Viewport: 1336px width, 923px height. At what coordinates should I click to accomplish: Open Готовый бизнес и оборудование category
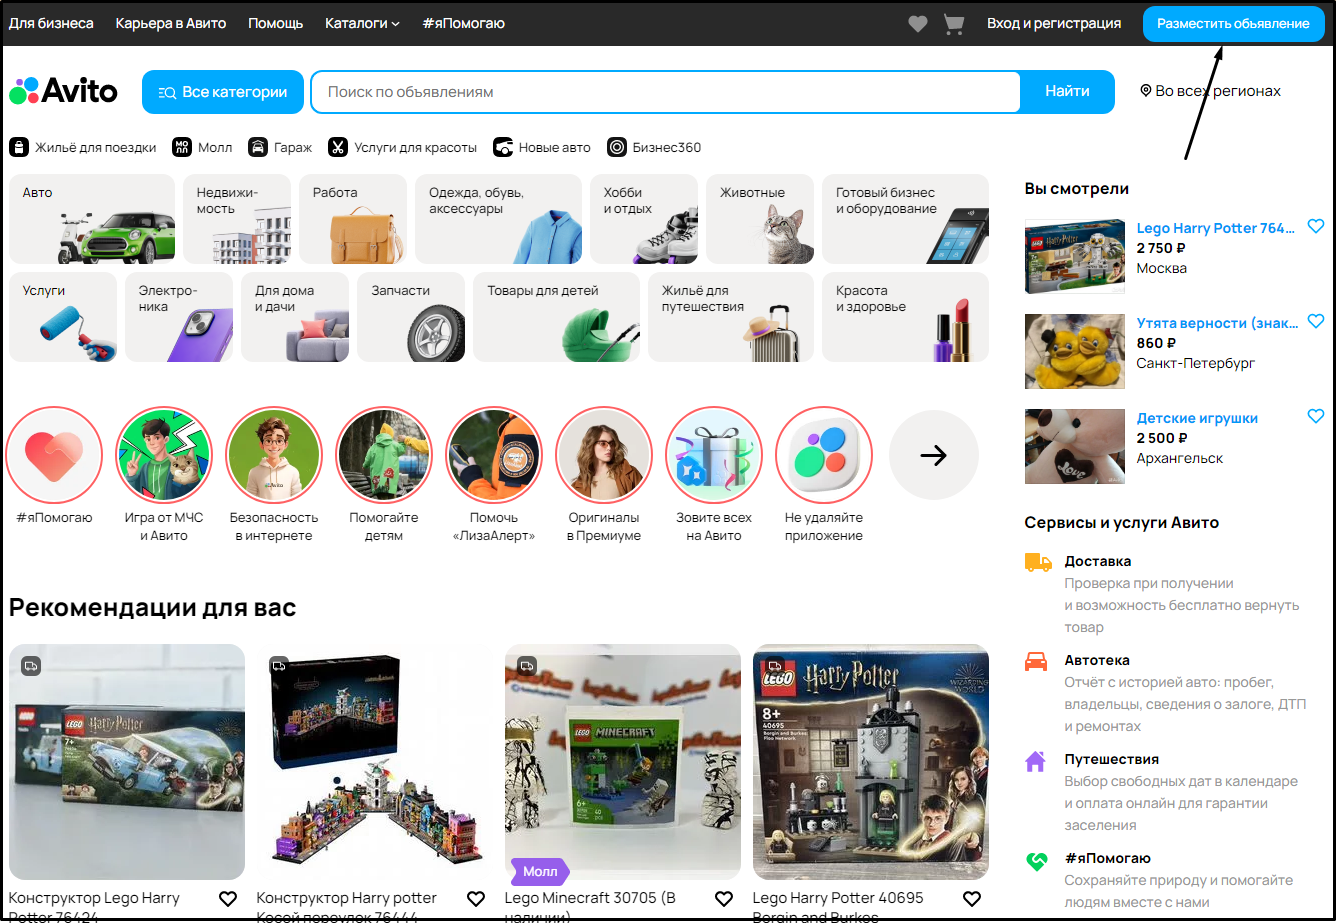pyautogui.click(x=905, y=219)
